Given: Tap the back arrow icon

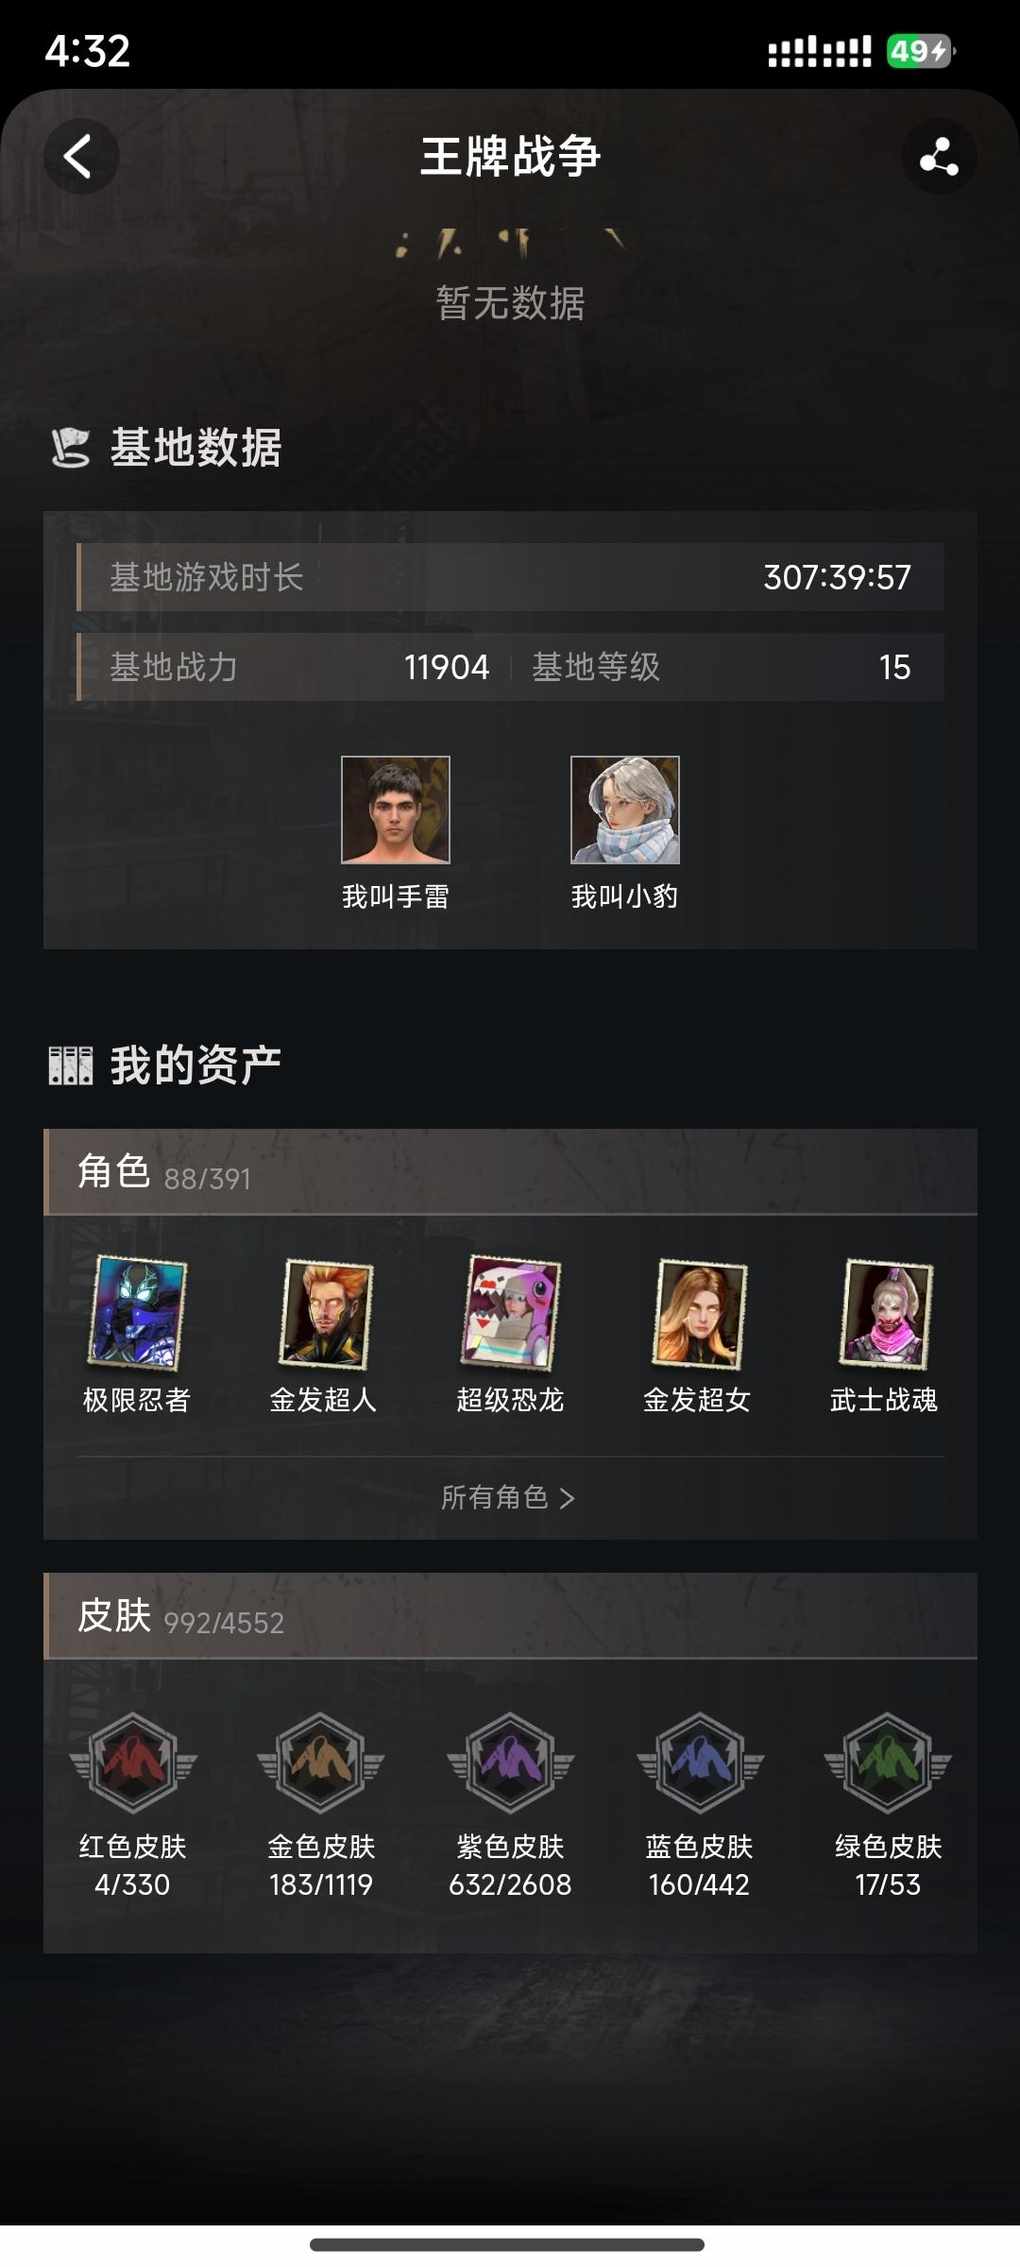Looking at the screenshot, I should click(x=80, y=156).
